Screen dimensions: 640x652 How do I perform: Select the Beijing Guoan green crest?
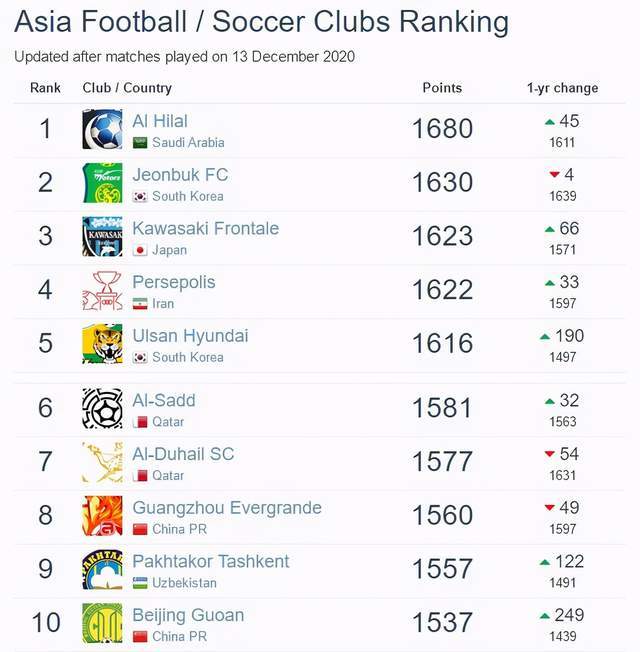click(102, 623)
